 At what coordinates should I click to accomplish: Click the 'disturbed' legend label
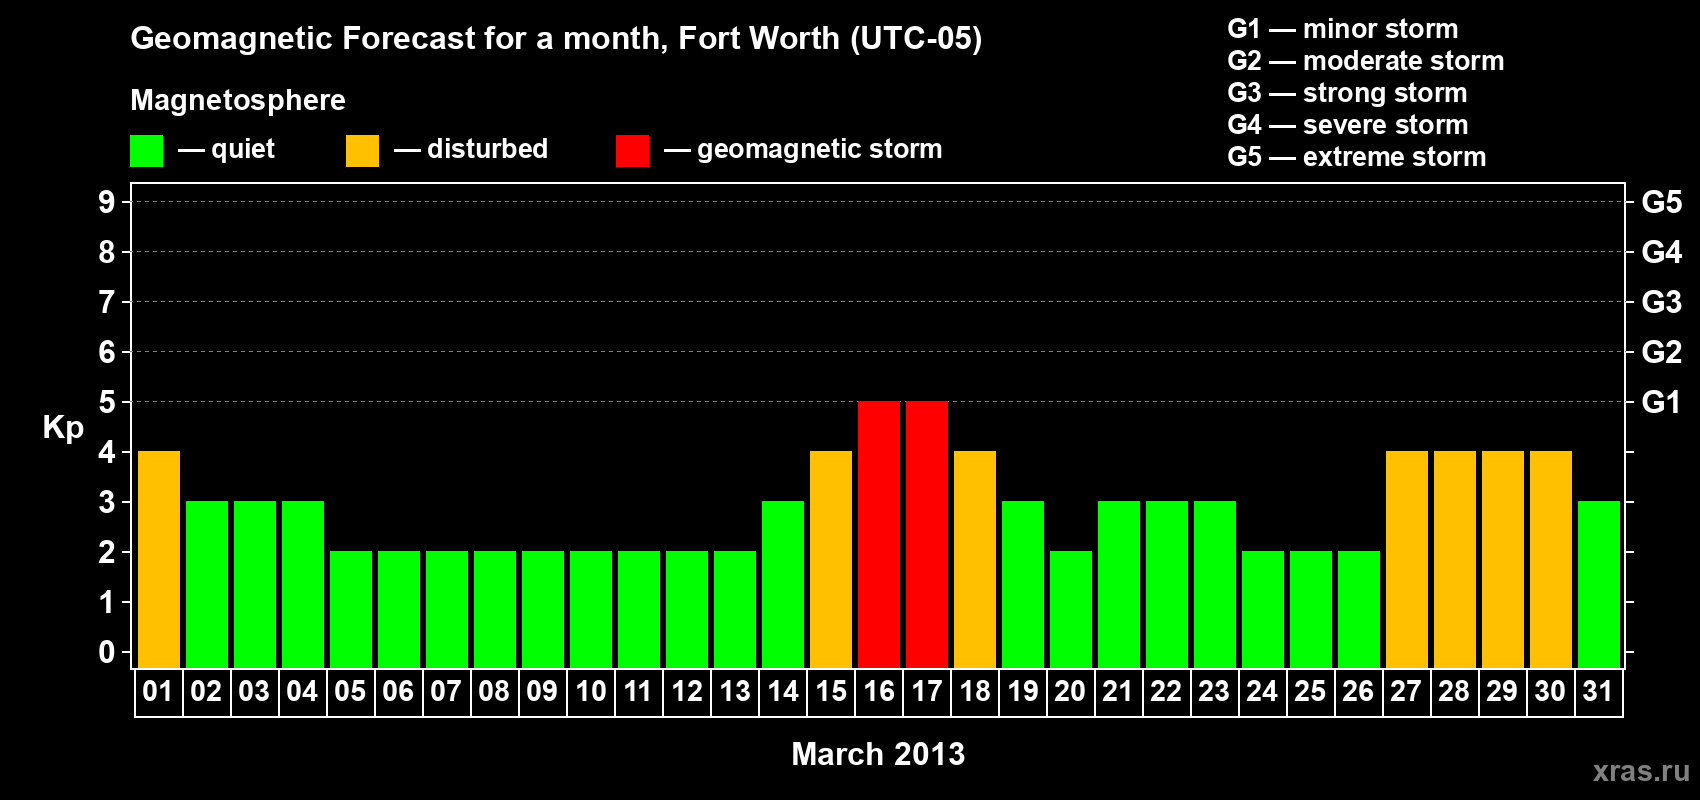click(488, 149)
